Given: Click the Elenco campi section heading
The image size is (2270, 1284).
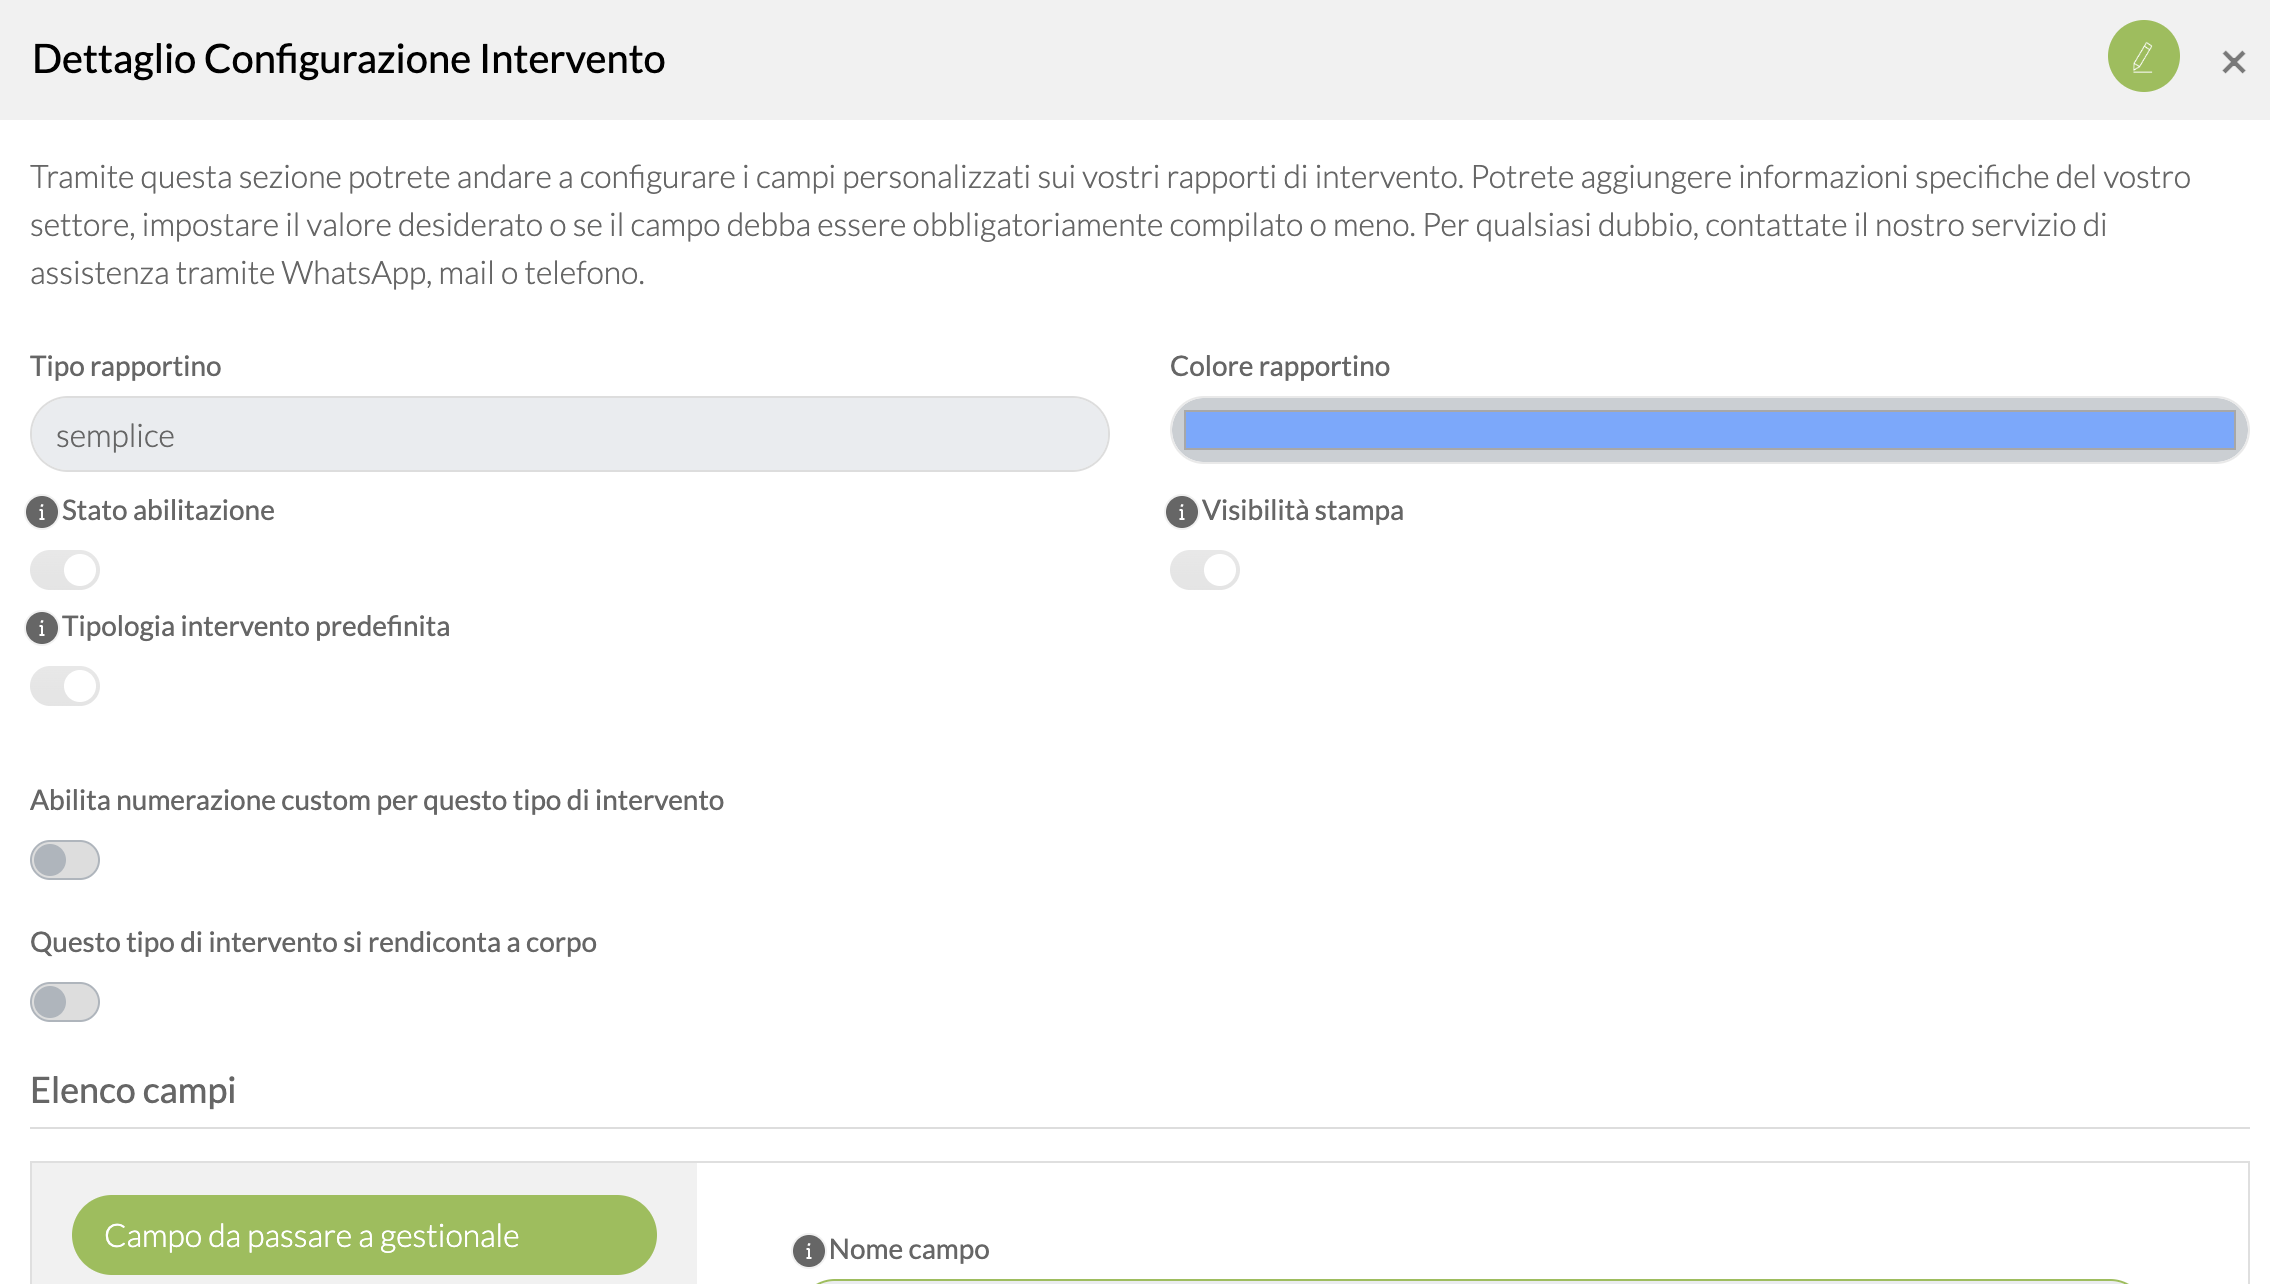Looking at the screenshot, I should pos(133,1090).
